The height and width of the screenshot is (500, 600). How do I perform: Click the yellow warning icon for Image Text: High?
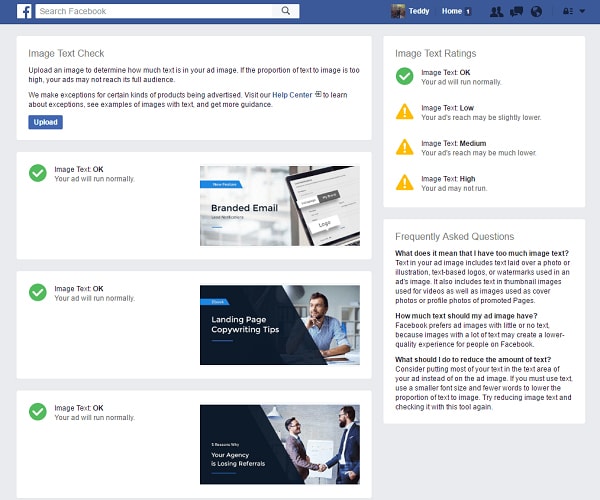[x=404, y=182]
